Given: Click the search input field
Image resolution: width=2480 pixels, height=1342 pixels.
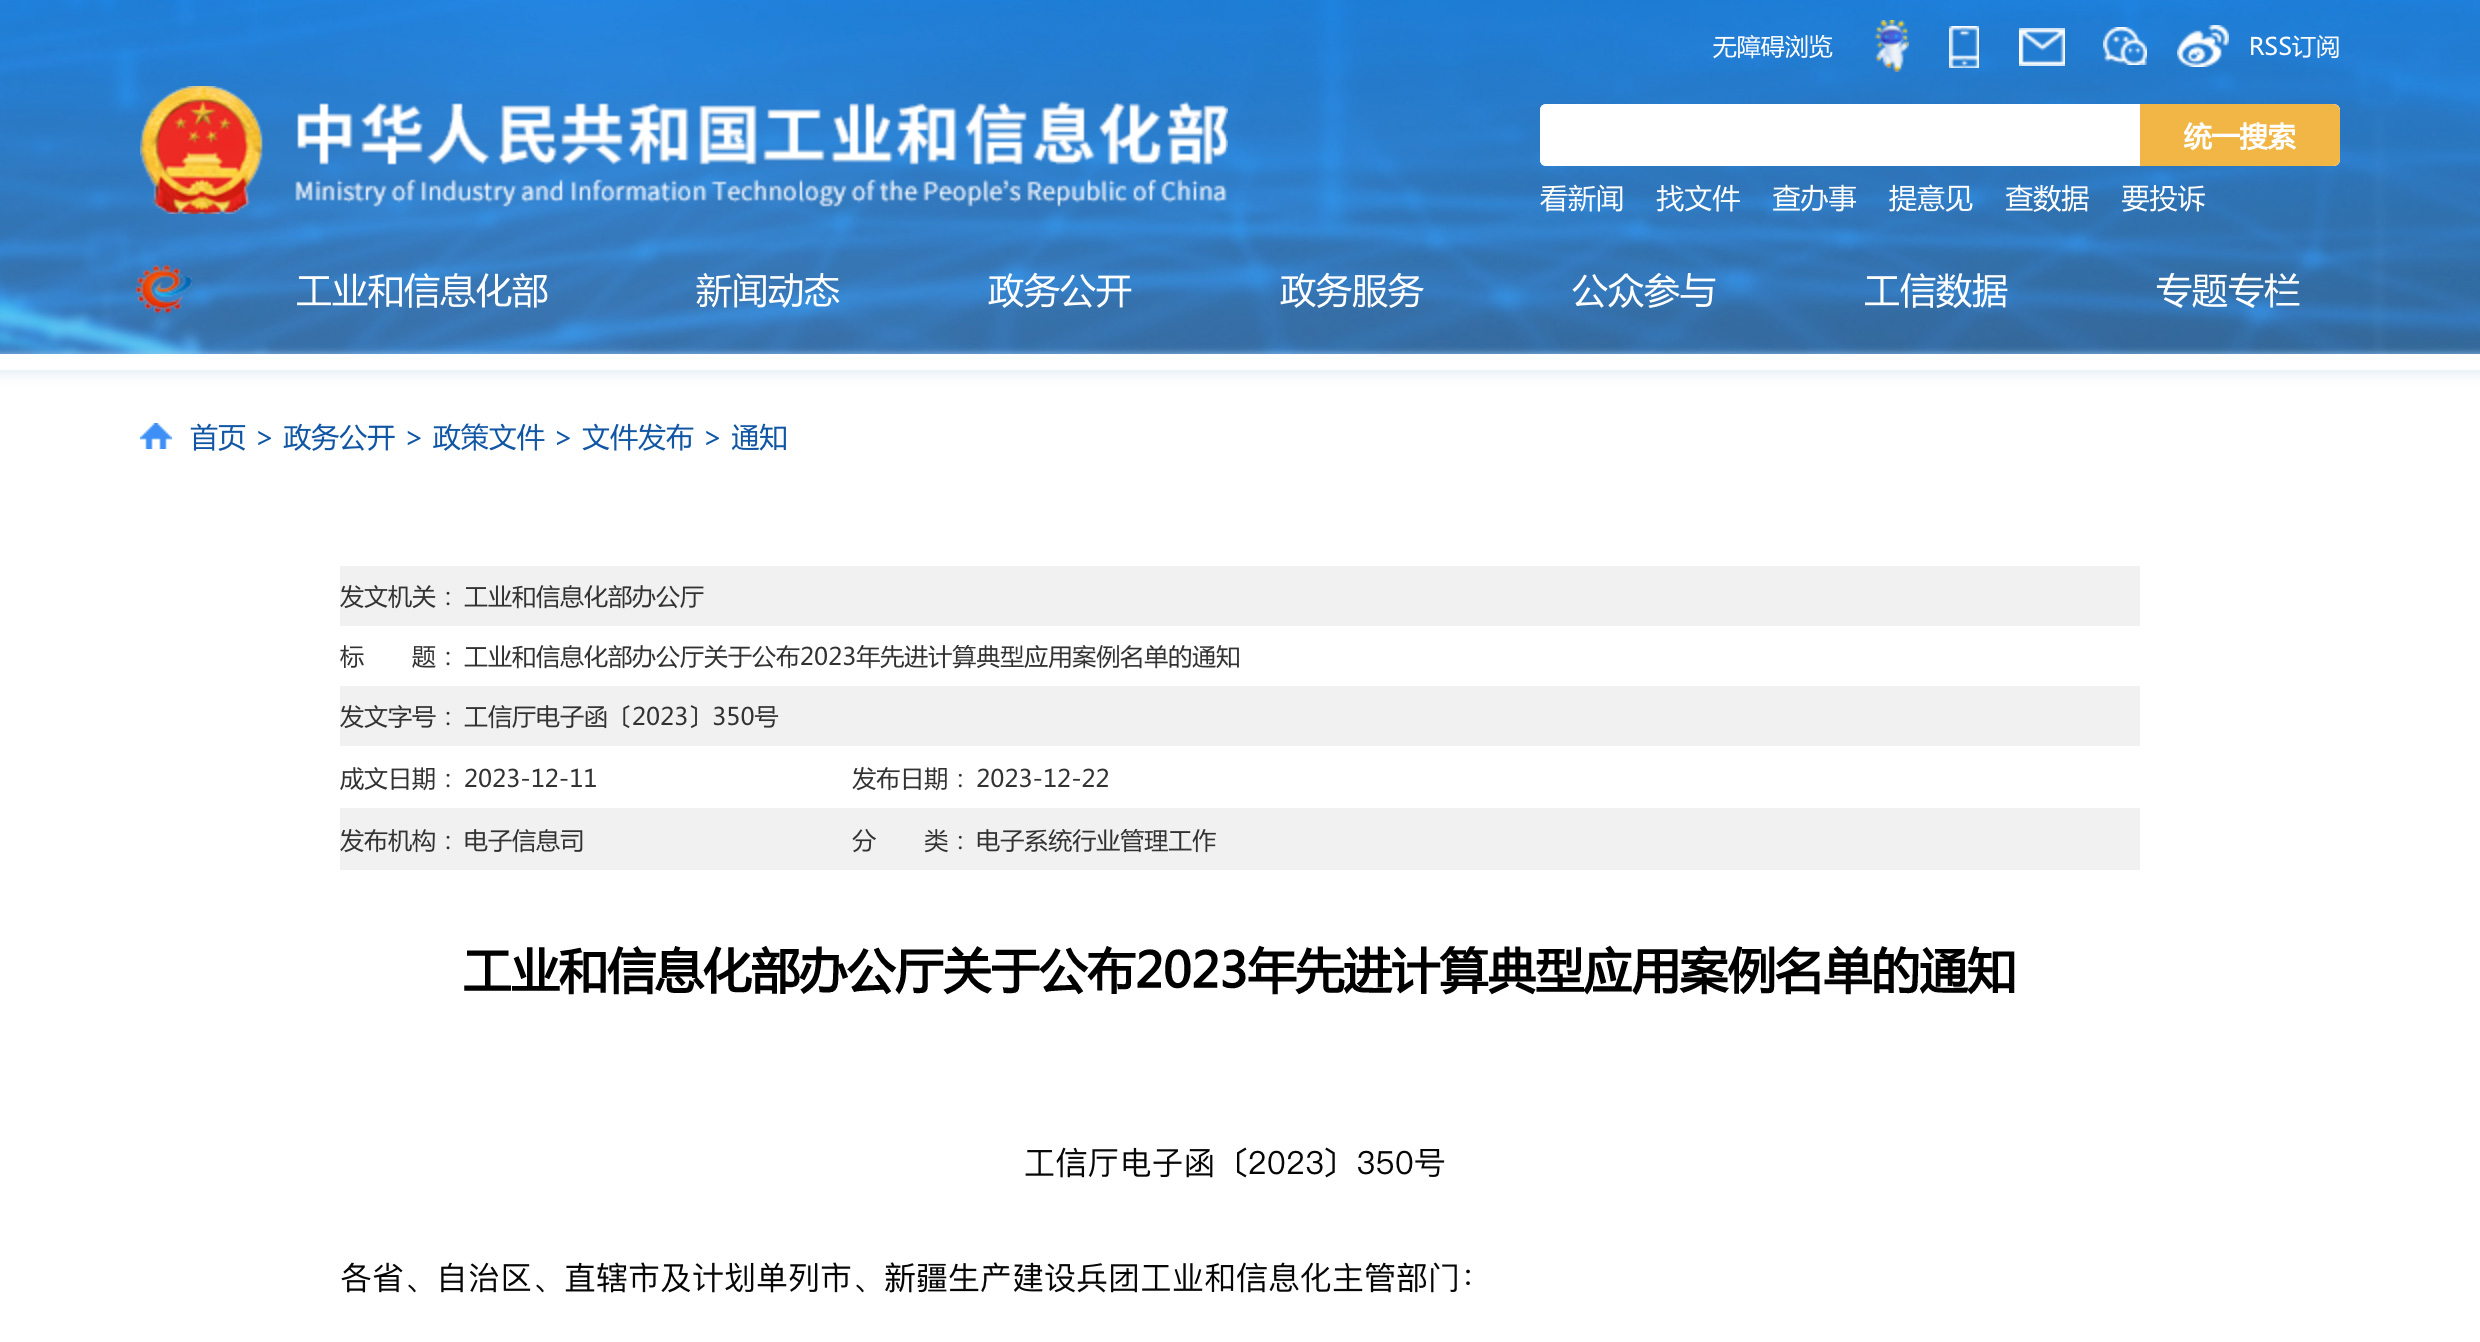Looking at the screenshot, I should point(1838,135).
